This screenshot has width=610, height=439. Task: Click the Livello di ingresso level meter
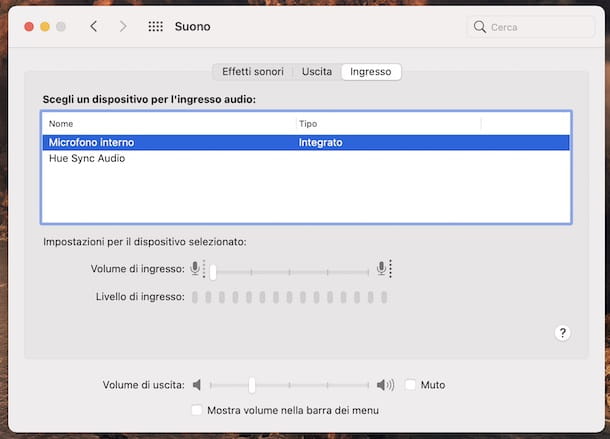[x=289, y=297]
